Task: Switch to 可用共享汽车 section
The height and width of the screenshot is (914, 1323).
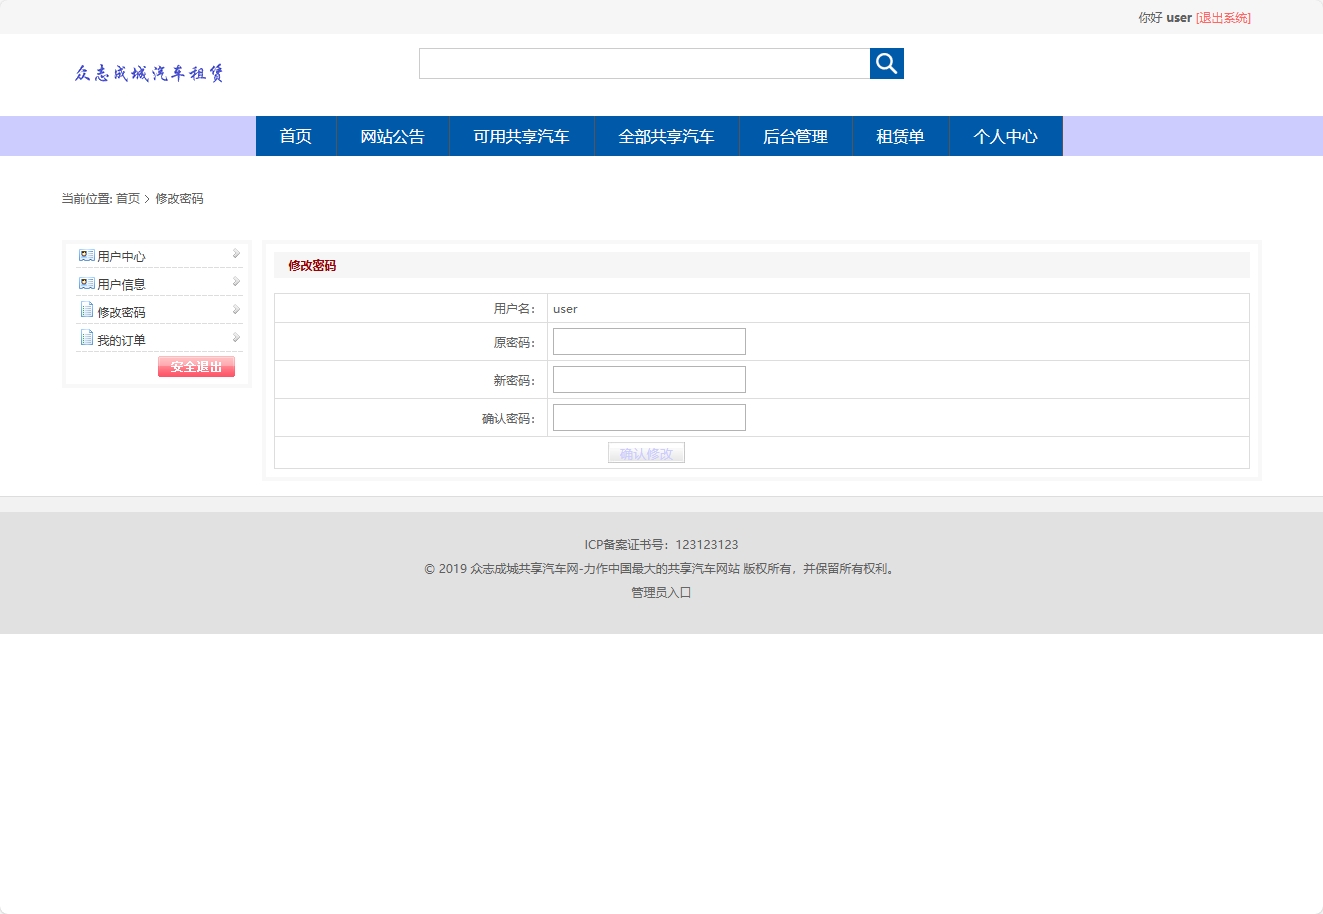Action: (521, 136)
